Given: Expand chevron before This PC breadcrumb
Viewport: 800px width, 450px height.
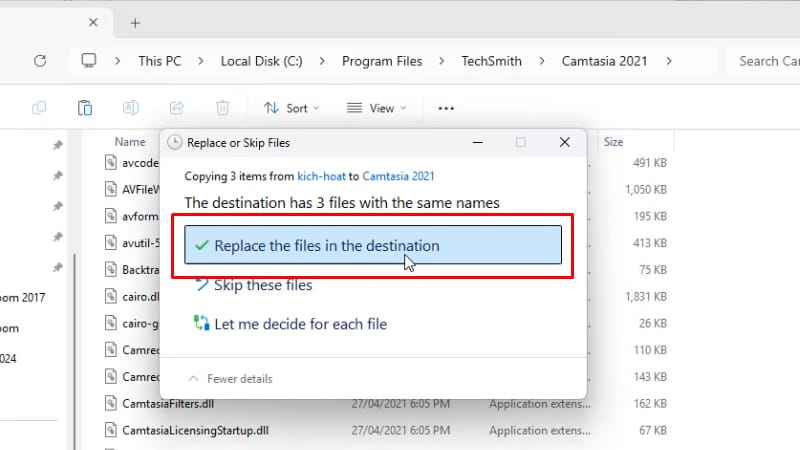Looking at the screenshot, I should pyautogui.click(x=118, y=61).
